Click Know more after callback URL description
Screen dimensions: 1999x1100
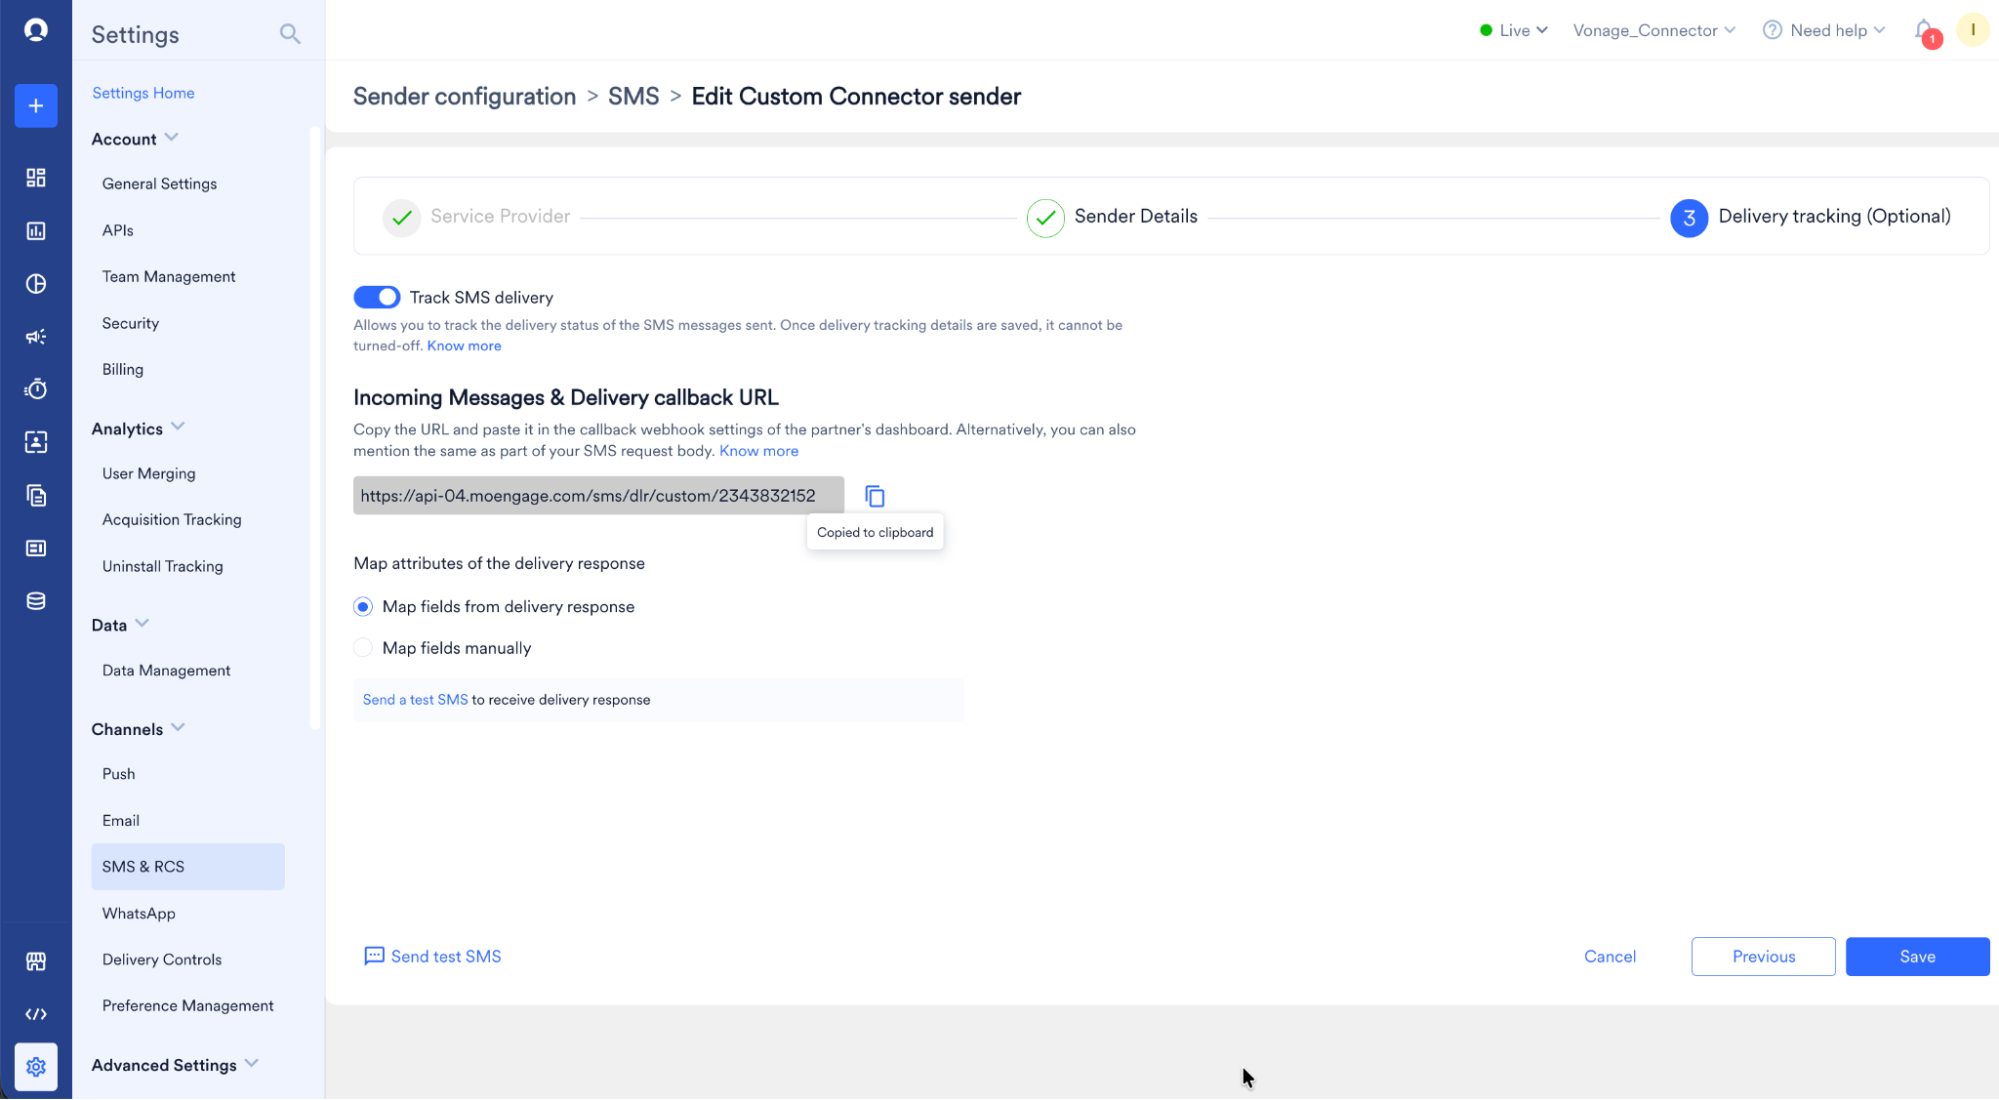click(x=759, y=451)
